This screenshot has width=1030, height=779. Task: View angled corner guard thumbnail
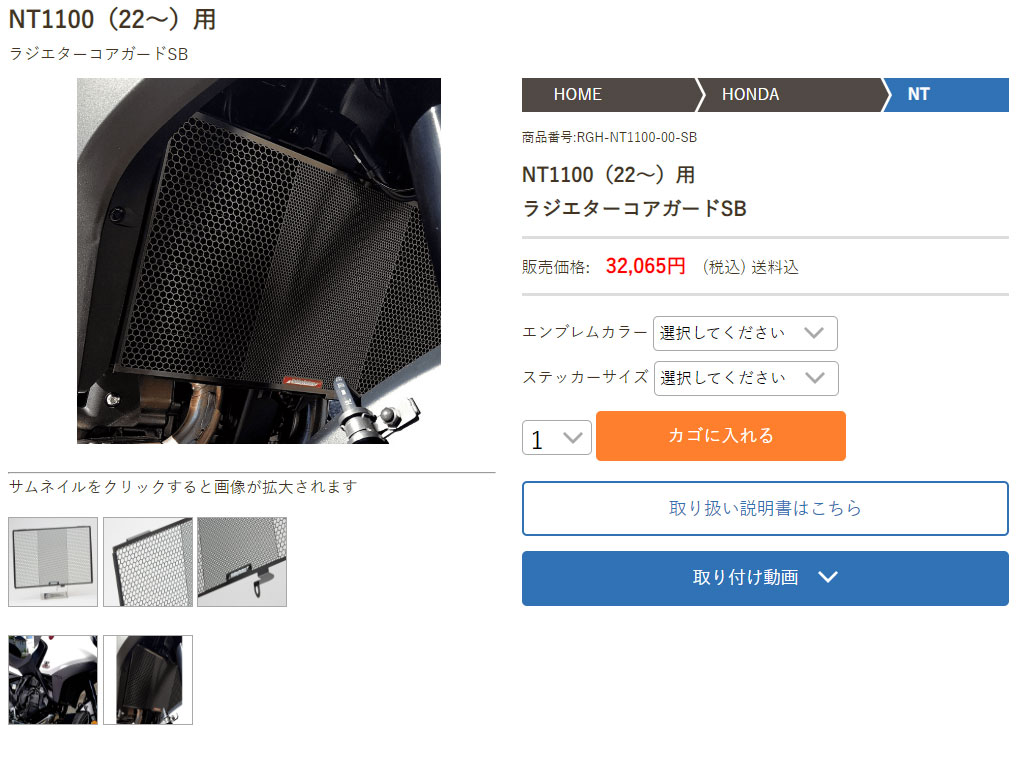[148, 562]
